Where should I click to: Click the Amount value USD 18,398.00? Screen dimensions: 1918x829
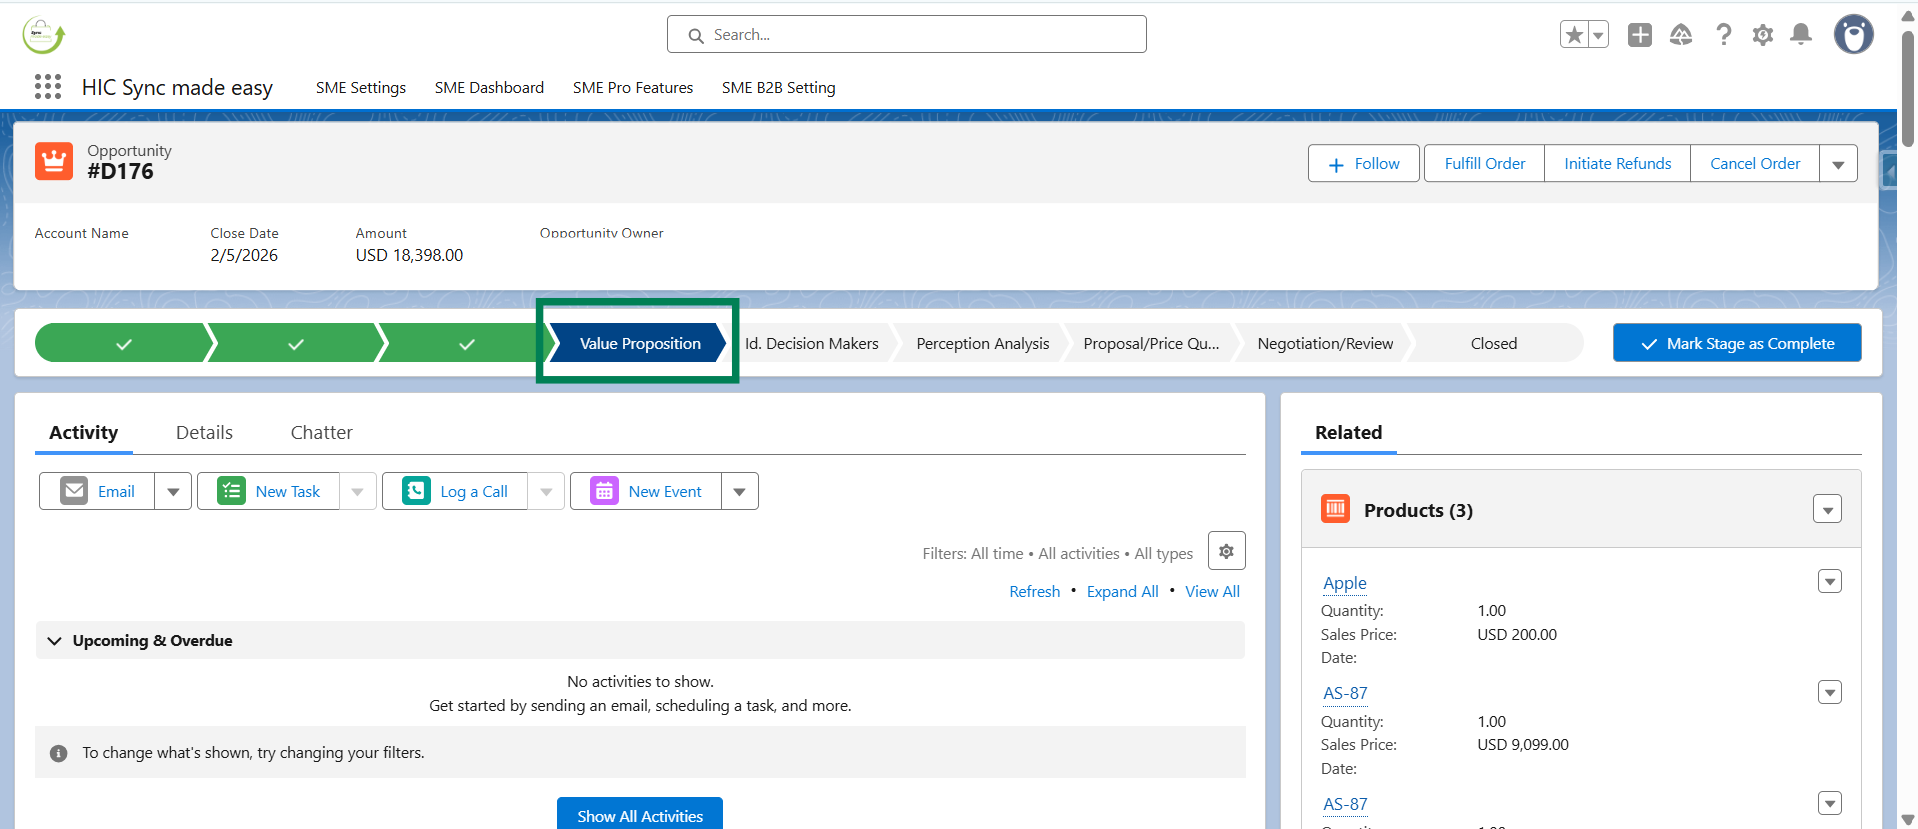tap(409, 256)
